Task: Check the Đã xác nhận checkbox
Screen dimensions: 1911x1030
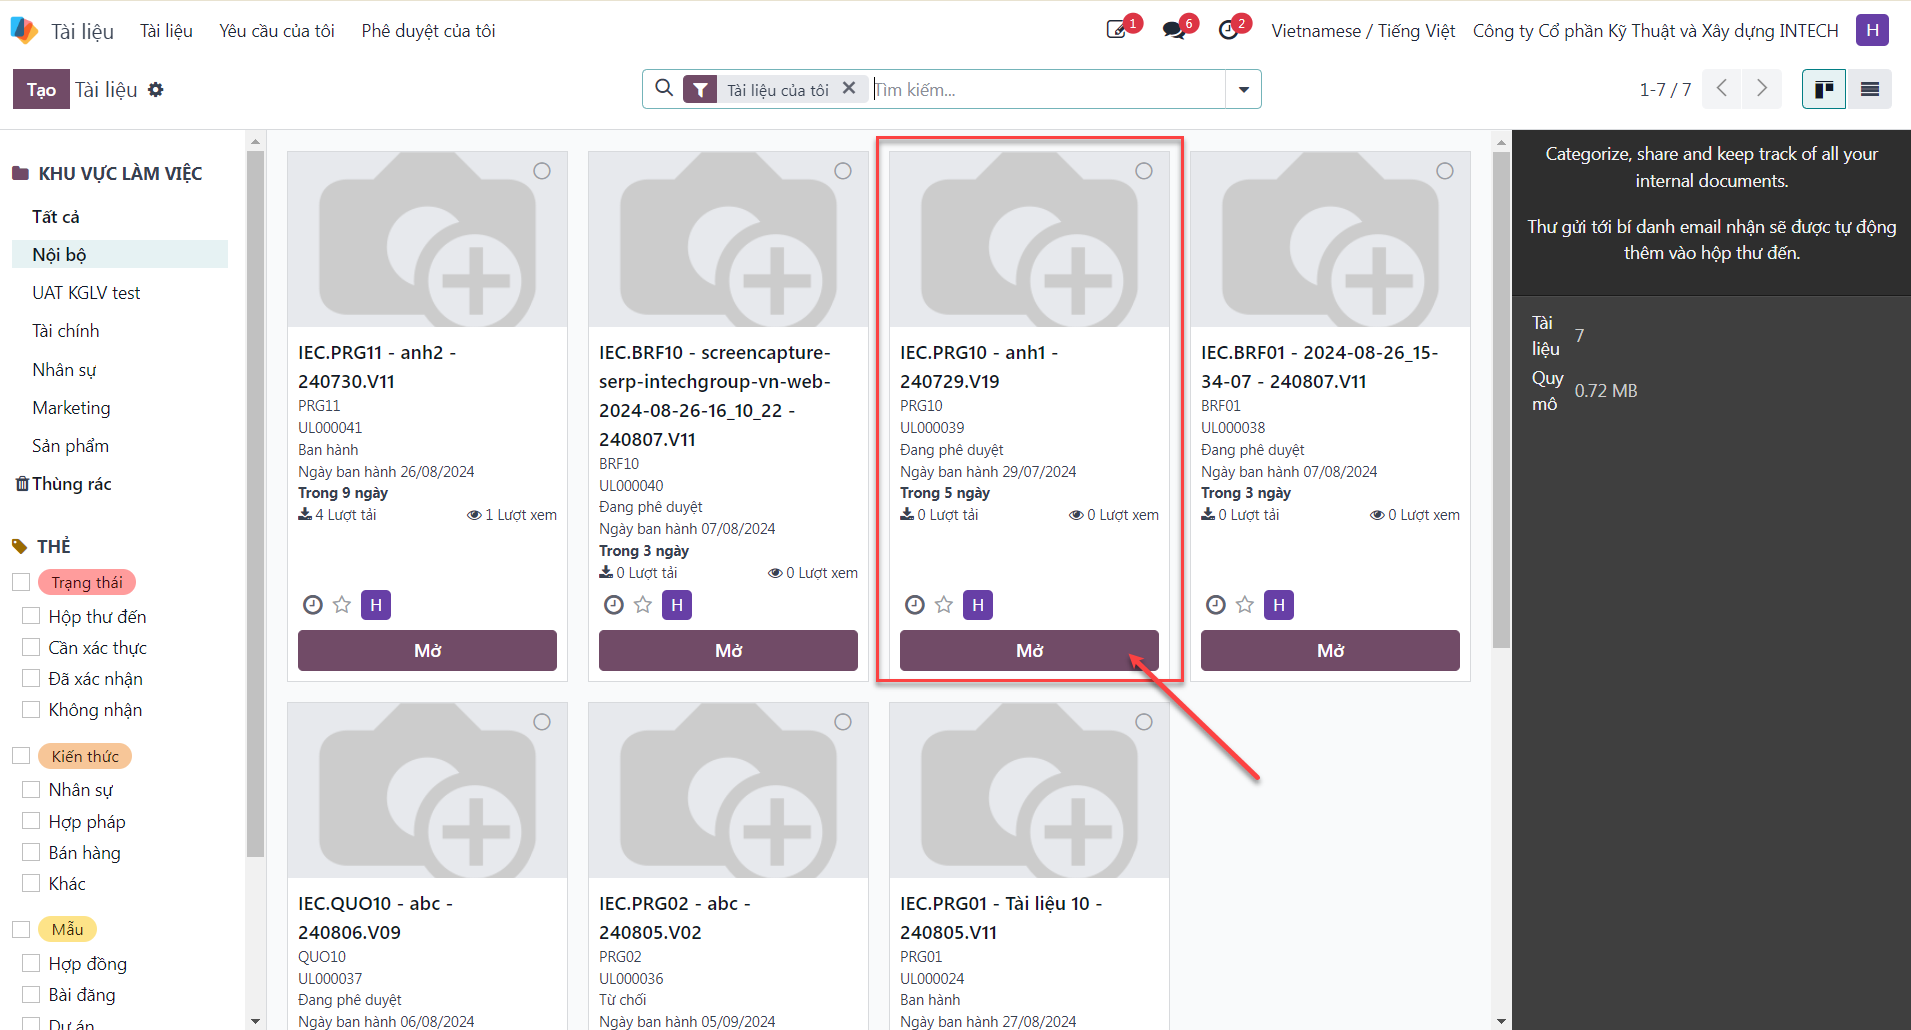Action: pos(31,678)
